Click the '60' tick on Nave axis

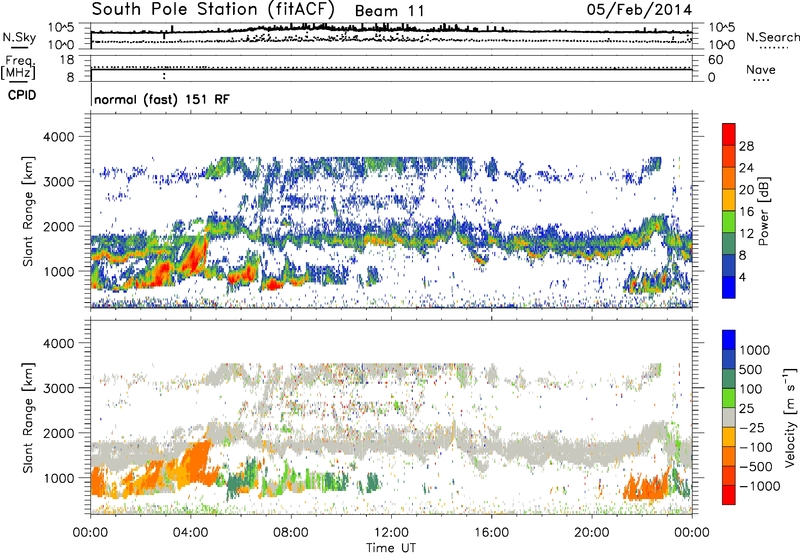(x=715, y=60)
